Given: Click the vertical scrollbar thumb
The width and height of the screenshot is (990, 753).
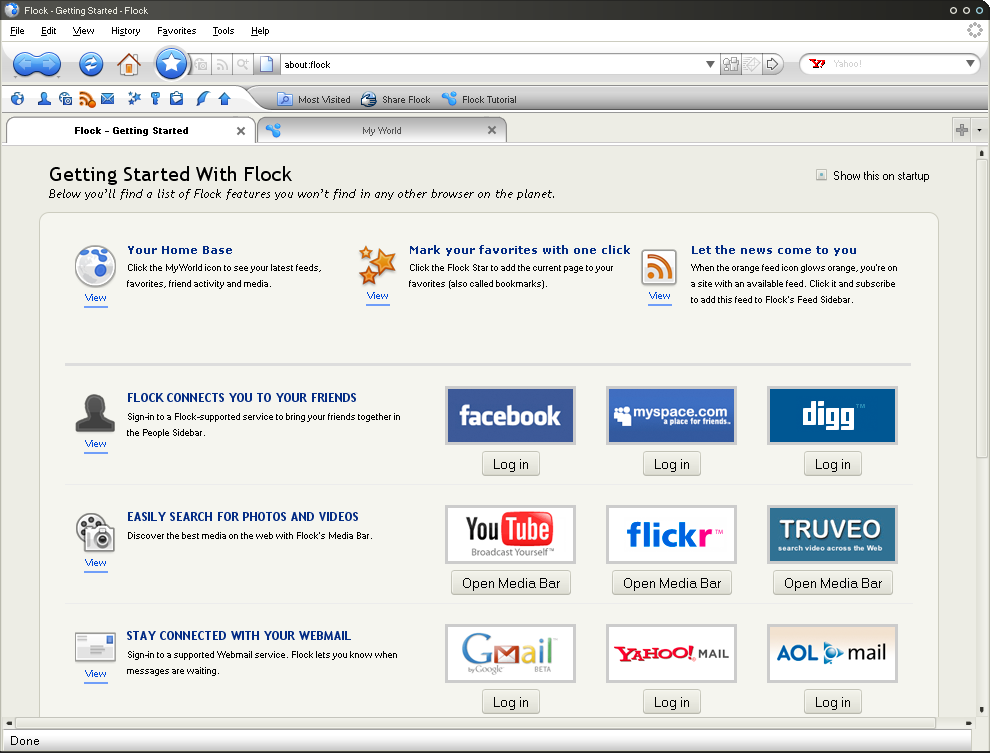Looking at the screenshot, I should tap(981, 308).
